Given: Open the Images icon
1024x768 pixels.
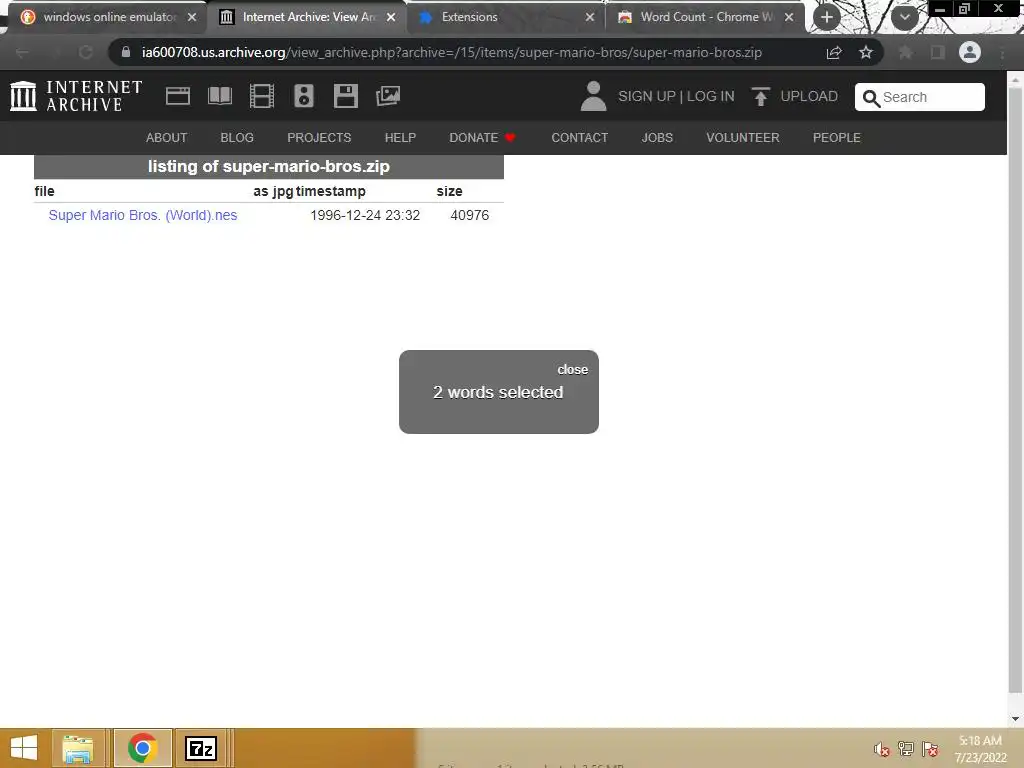Looking at the screenshot, I should click(x=388, y=96).
